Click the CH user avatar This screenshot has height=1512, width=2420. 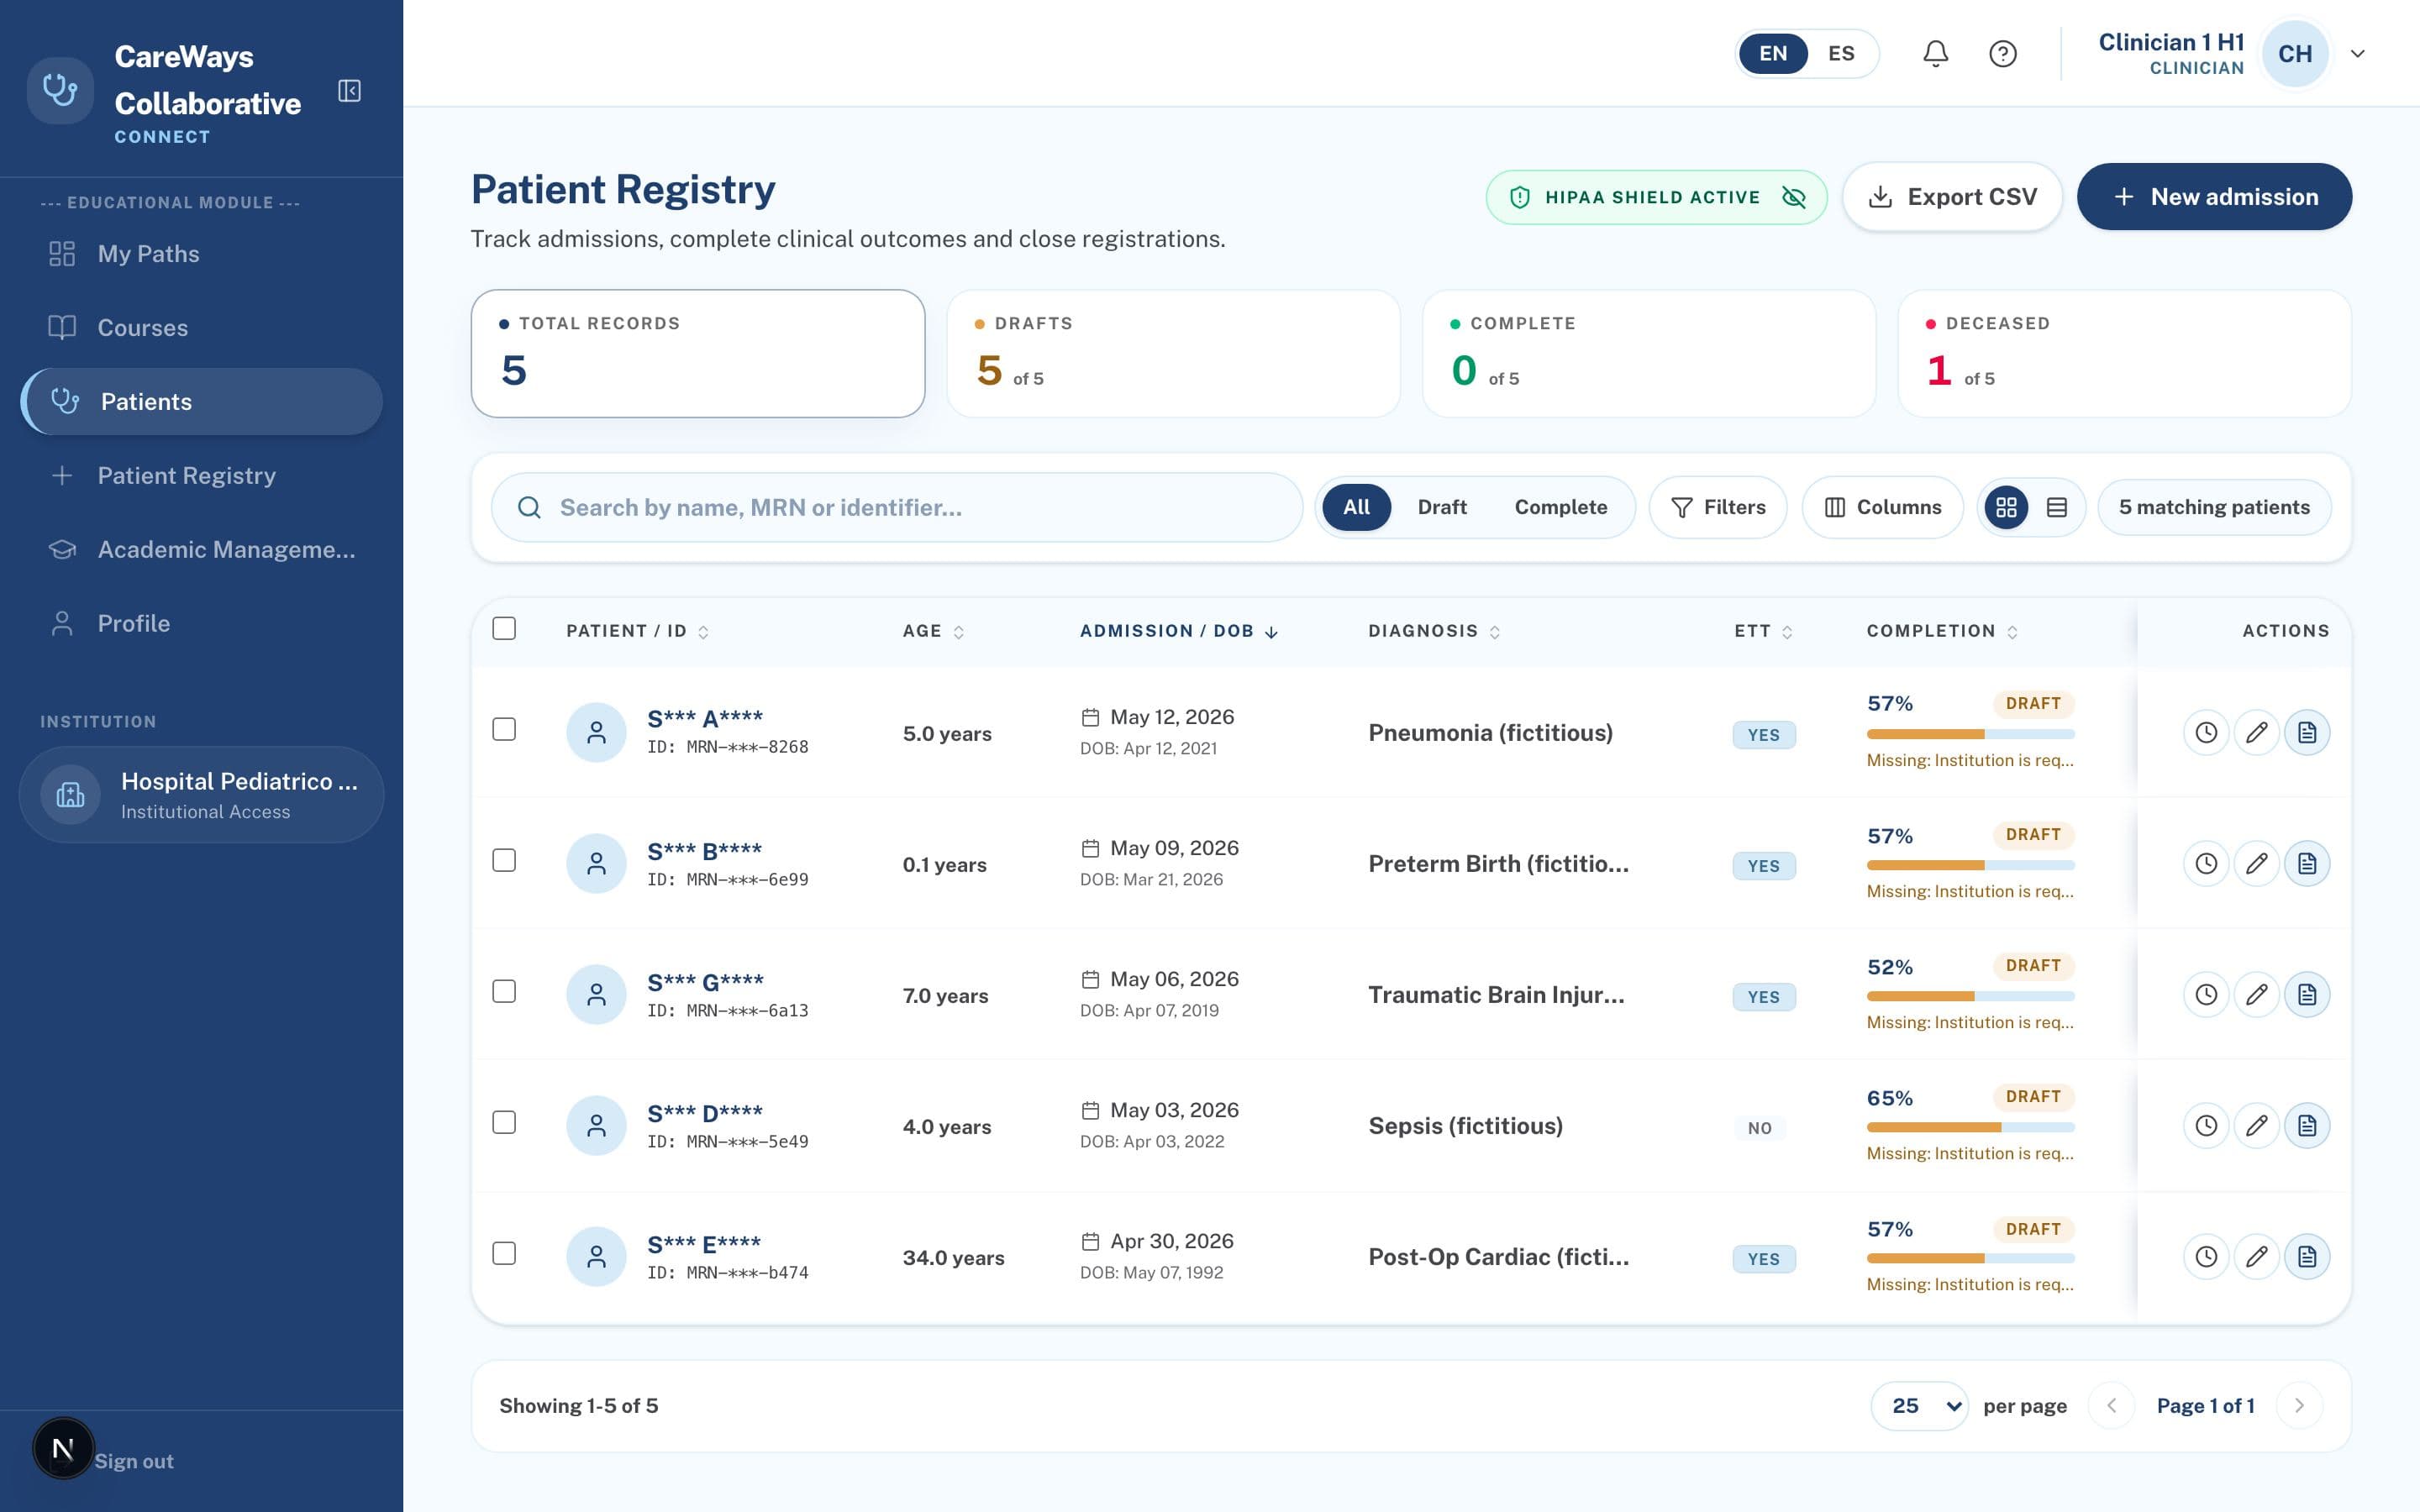coord(2295,54)
